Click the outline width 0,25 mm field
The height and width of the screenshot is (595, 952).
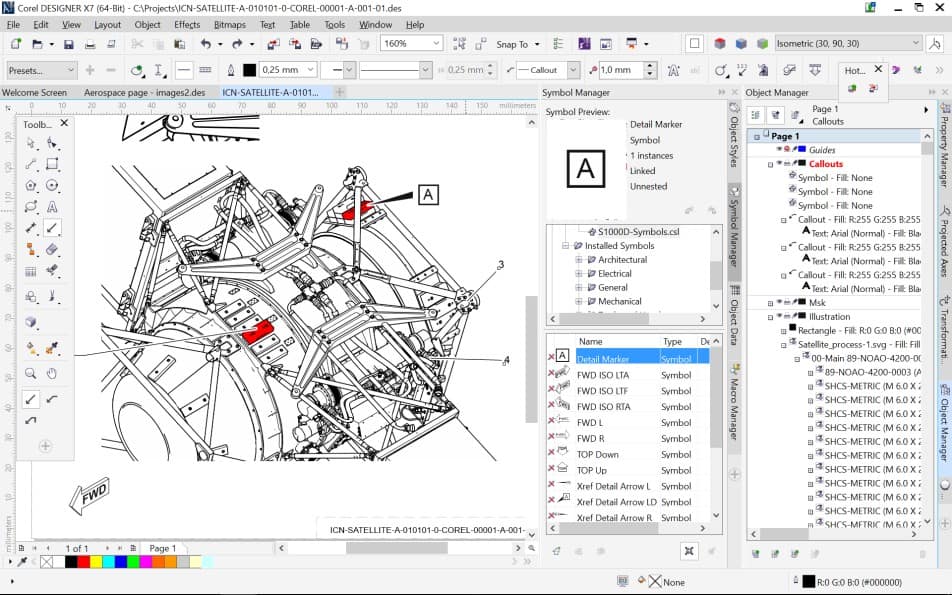(x=281, y=70)
